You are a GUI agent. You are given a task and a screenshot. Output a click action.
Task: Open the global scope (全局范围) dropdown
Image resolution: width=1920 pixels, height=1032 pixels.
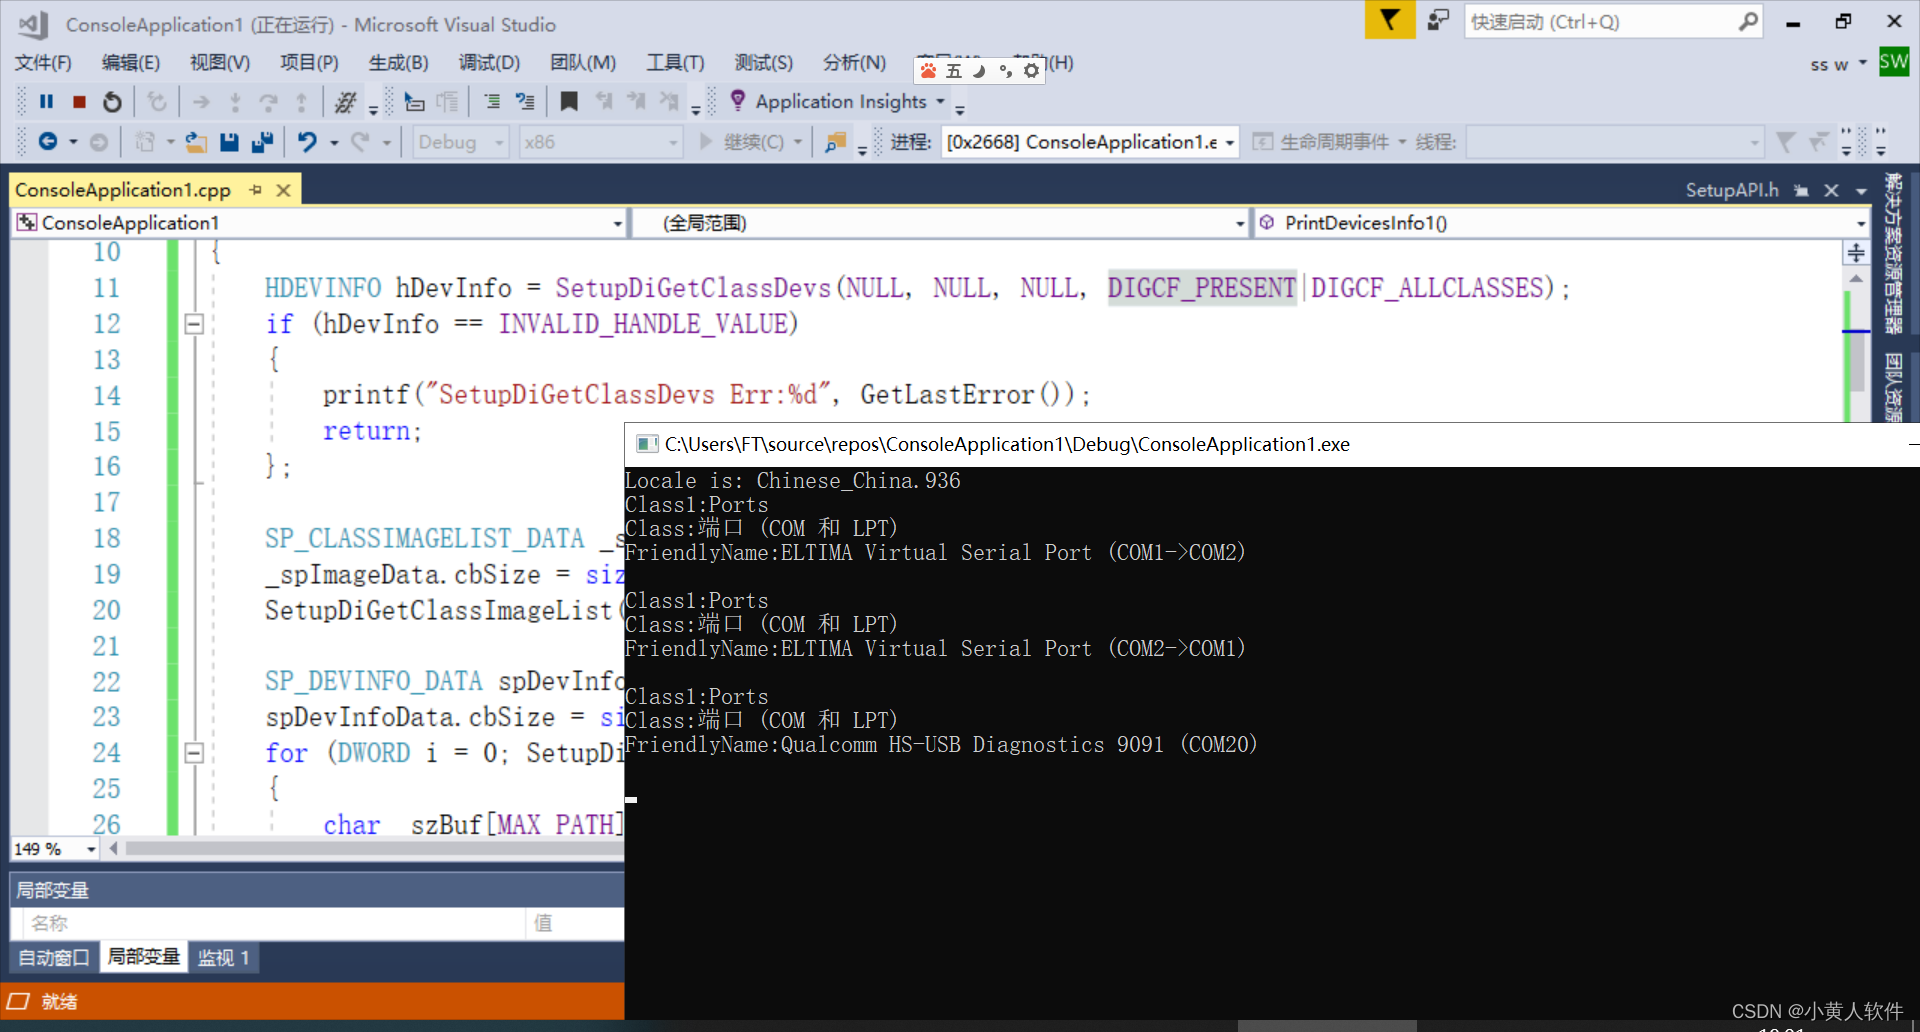pos(1240,223)
